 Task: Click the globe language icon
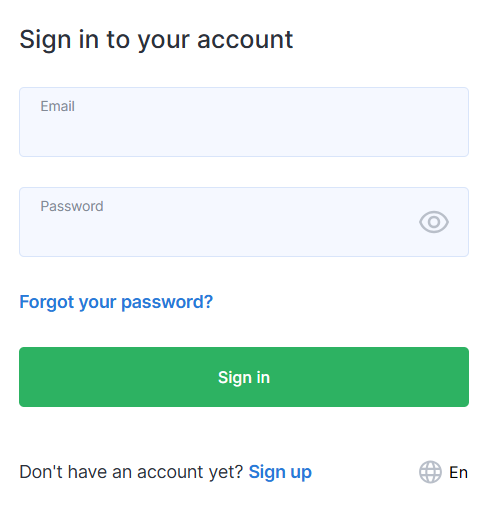(x=430, y=472)
